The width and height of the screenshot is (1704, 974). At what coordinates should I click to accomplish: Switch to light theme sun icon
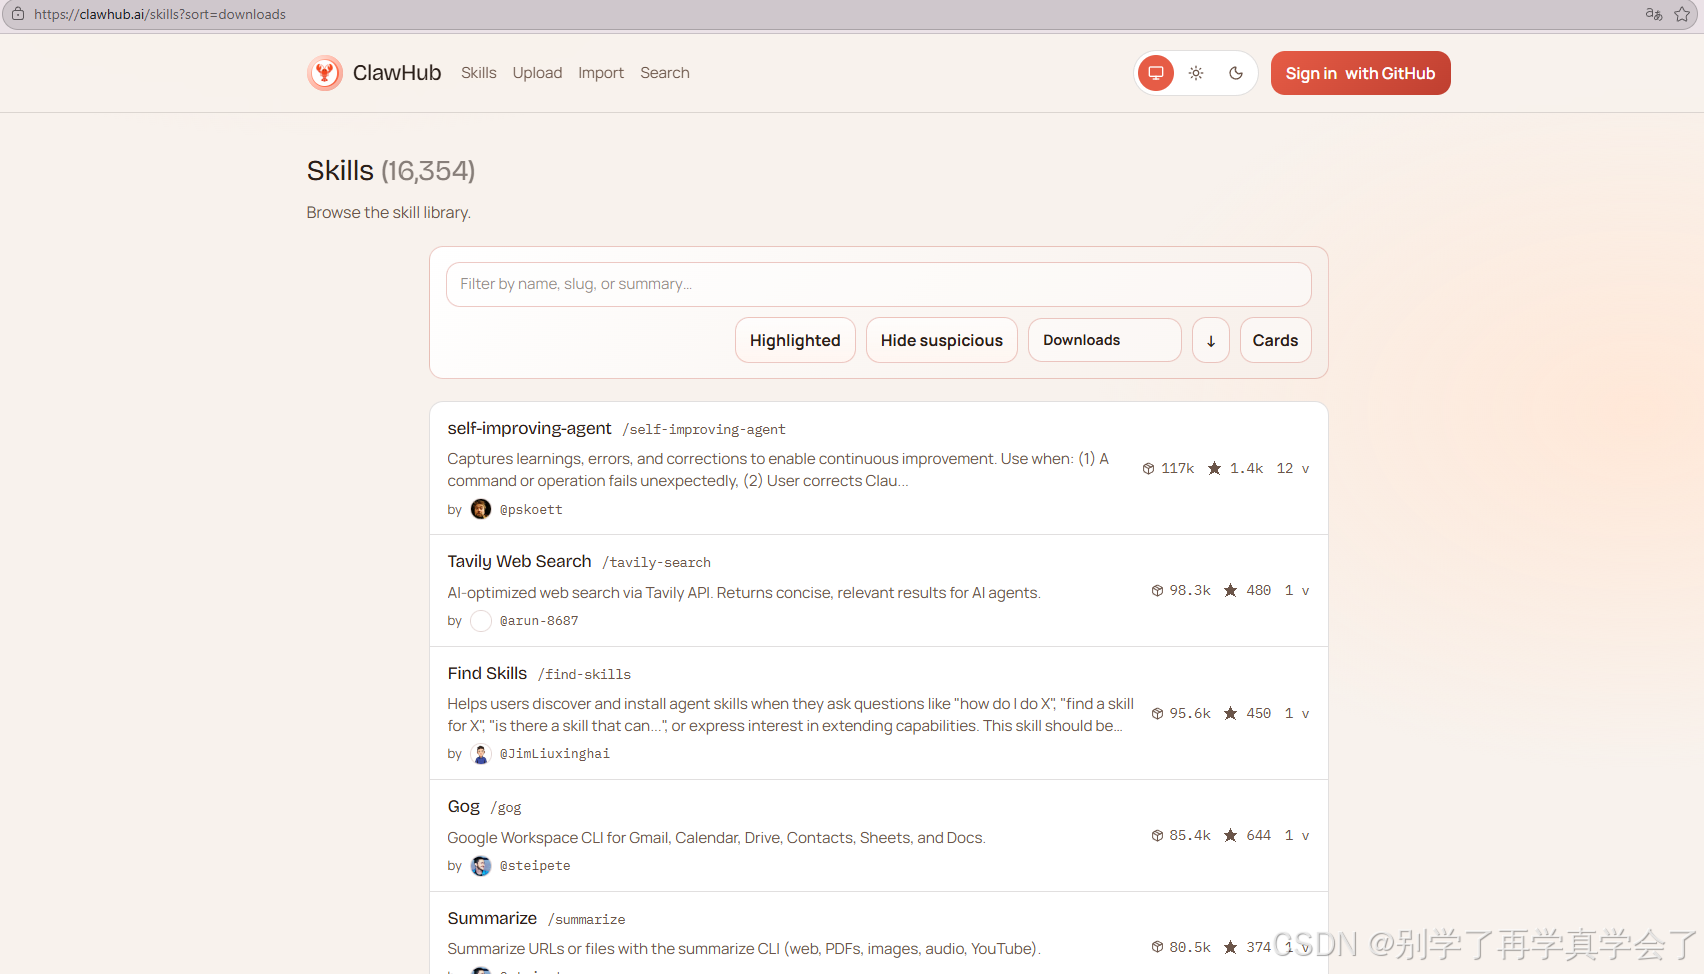(1196, 73)
